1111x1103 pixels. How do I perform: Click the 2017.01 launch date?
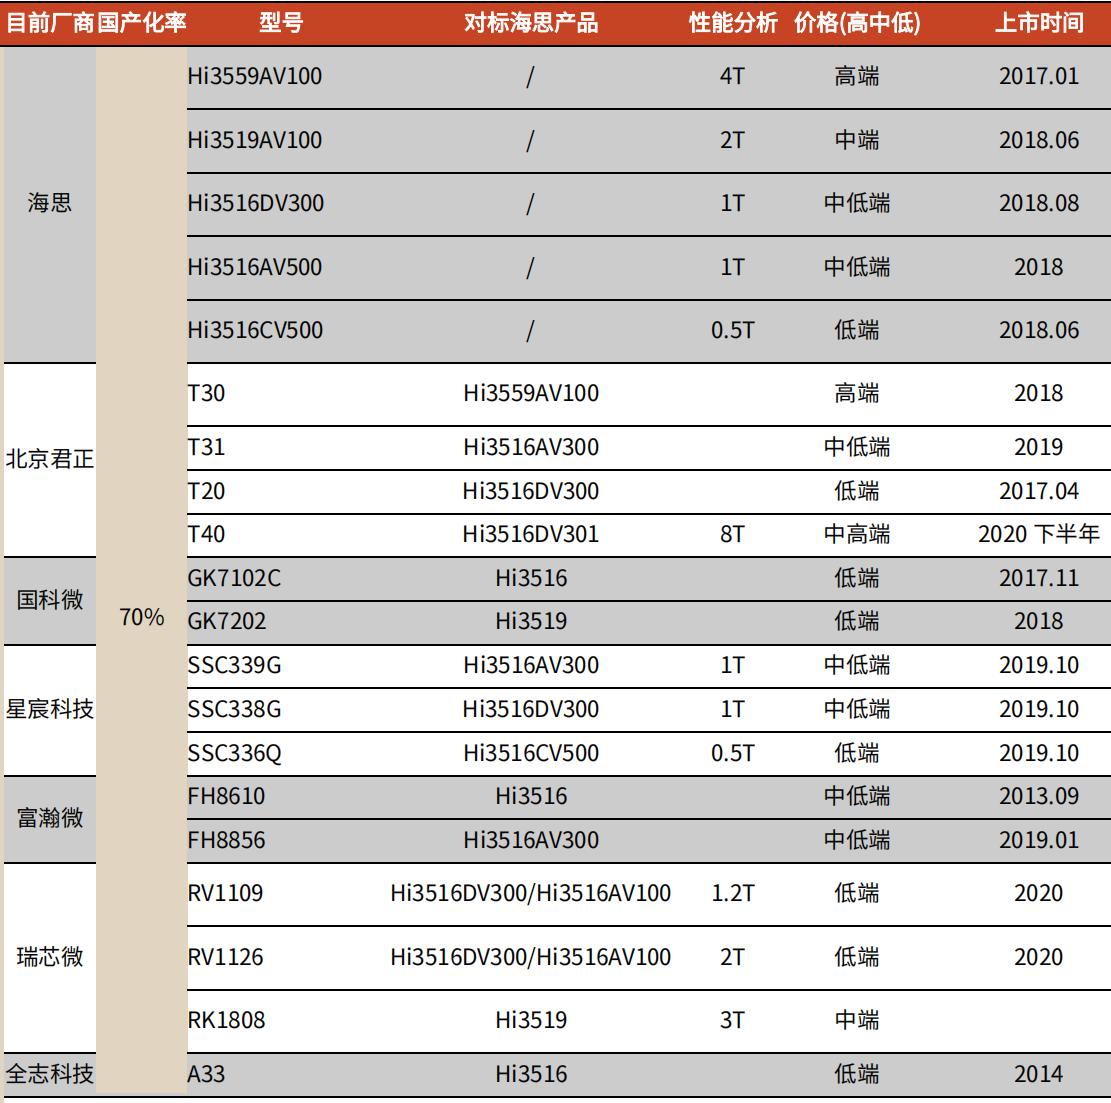tap(1039, 76)
